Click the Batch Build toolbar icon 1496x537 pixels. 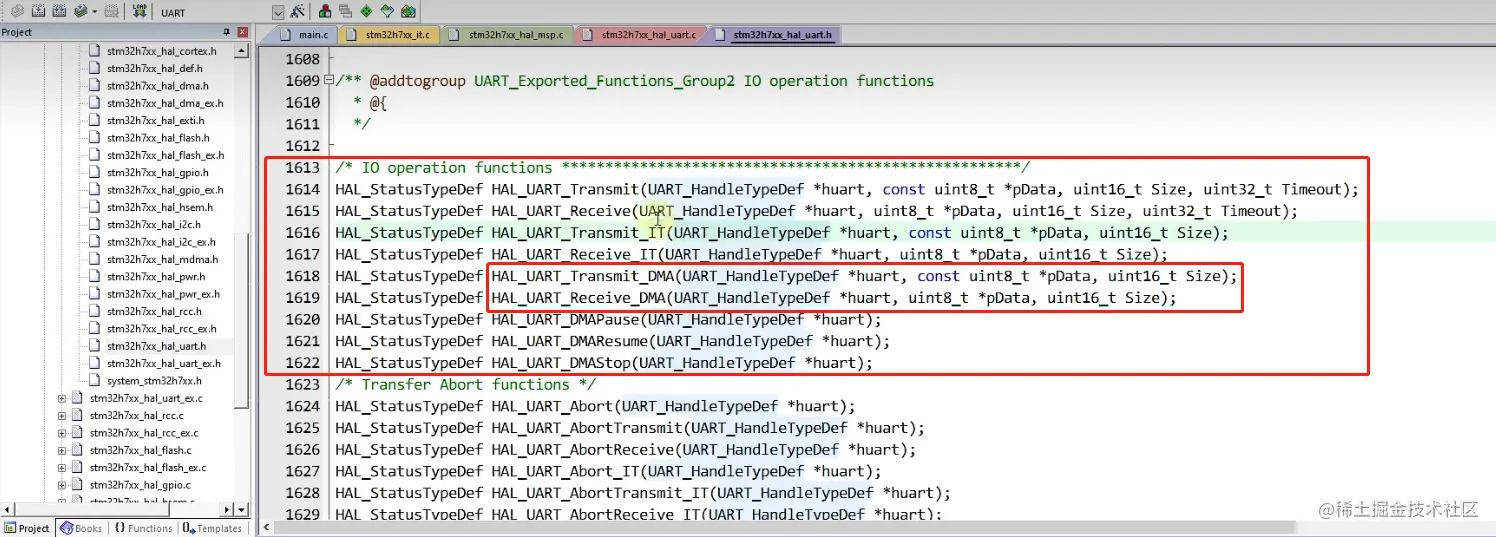point(80,12)
